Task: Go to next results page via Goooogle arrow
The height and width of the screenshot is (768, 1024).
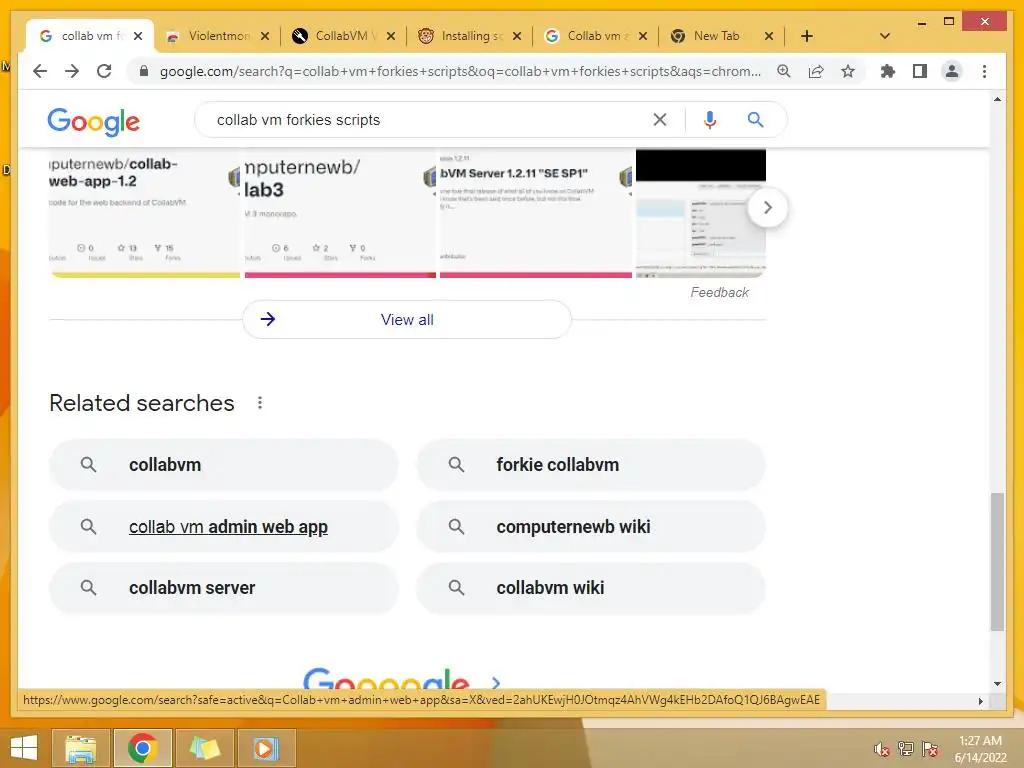Action: point(496,682)
